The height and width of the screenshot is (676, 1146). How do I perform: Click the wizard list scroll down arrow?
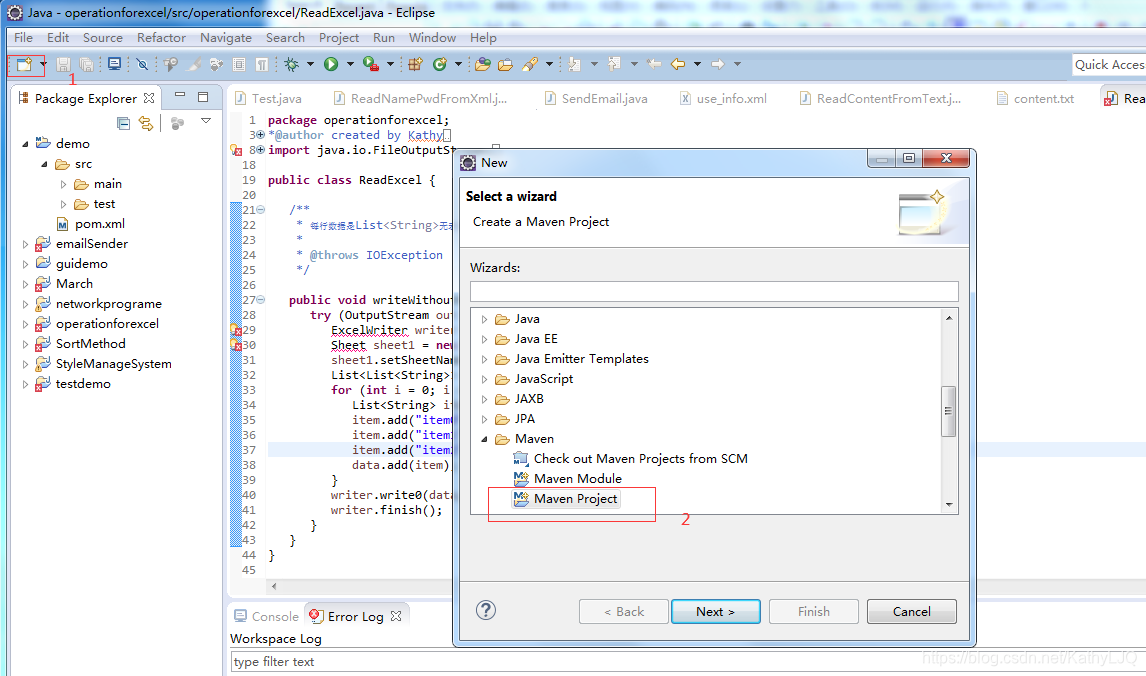pyautogui.click(x=949, y=505)
